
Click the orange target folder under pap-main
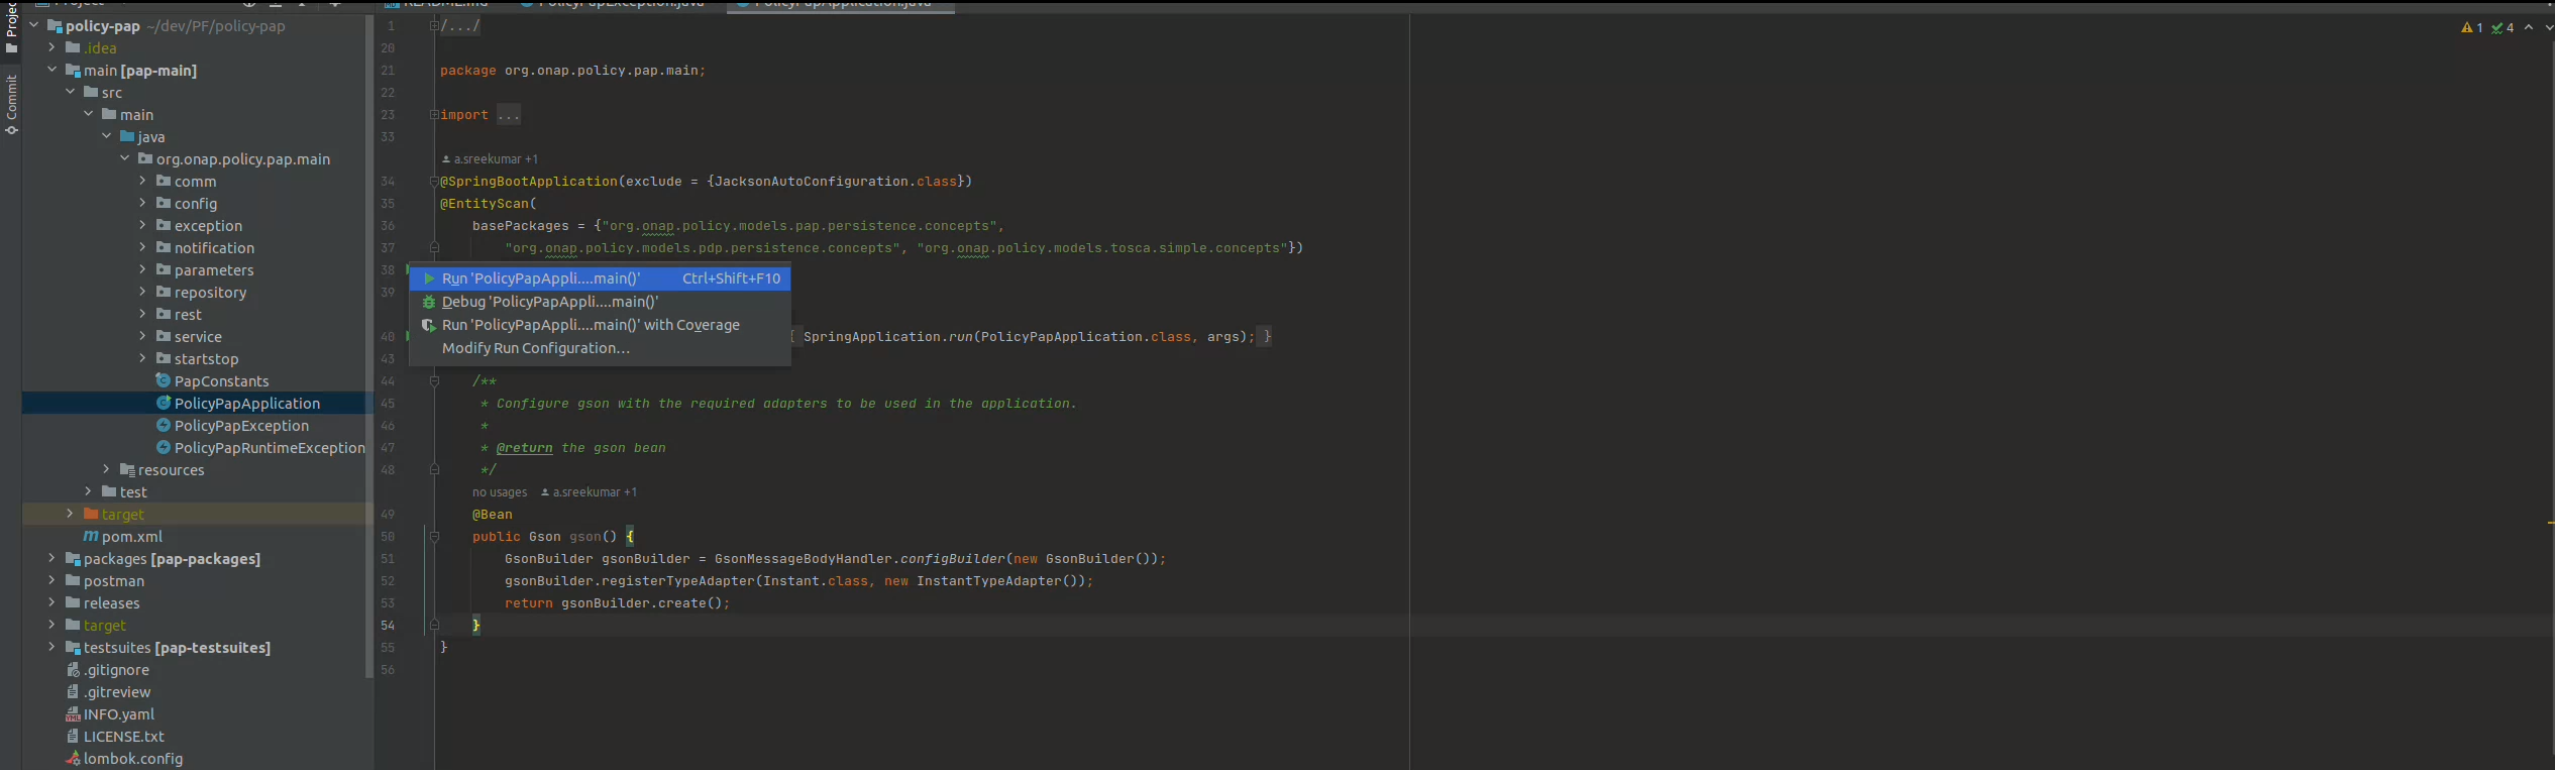[91, 514]
